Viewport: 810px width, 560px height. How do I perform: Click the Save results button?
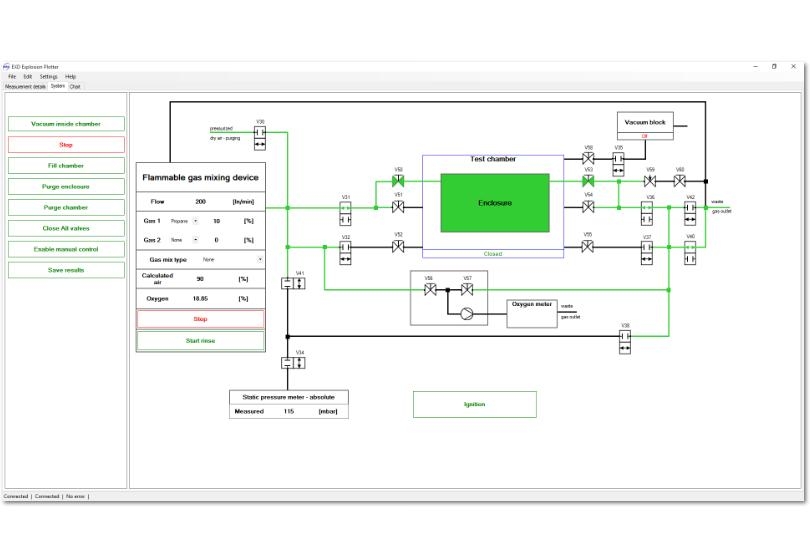coord(66,270)
